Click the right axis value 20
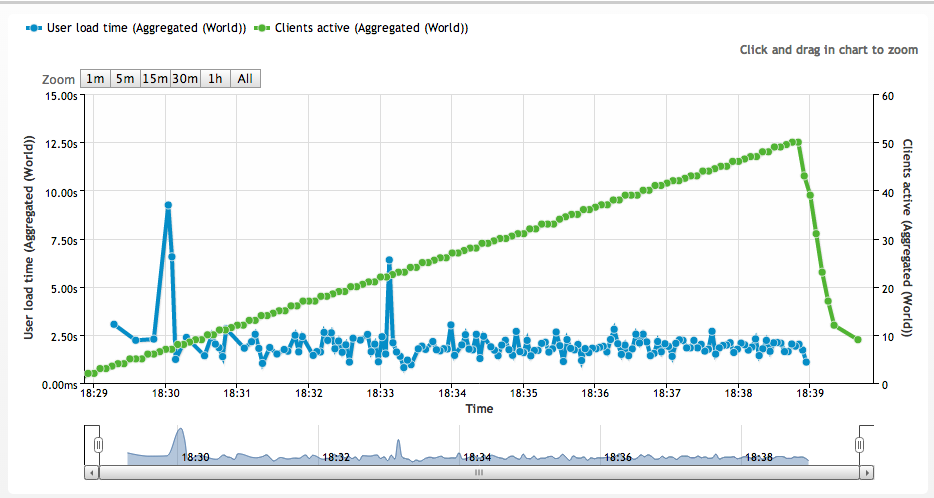Screen dimensions: 934x498 [888, 289]
